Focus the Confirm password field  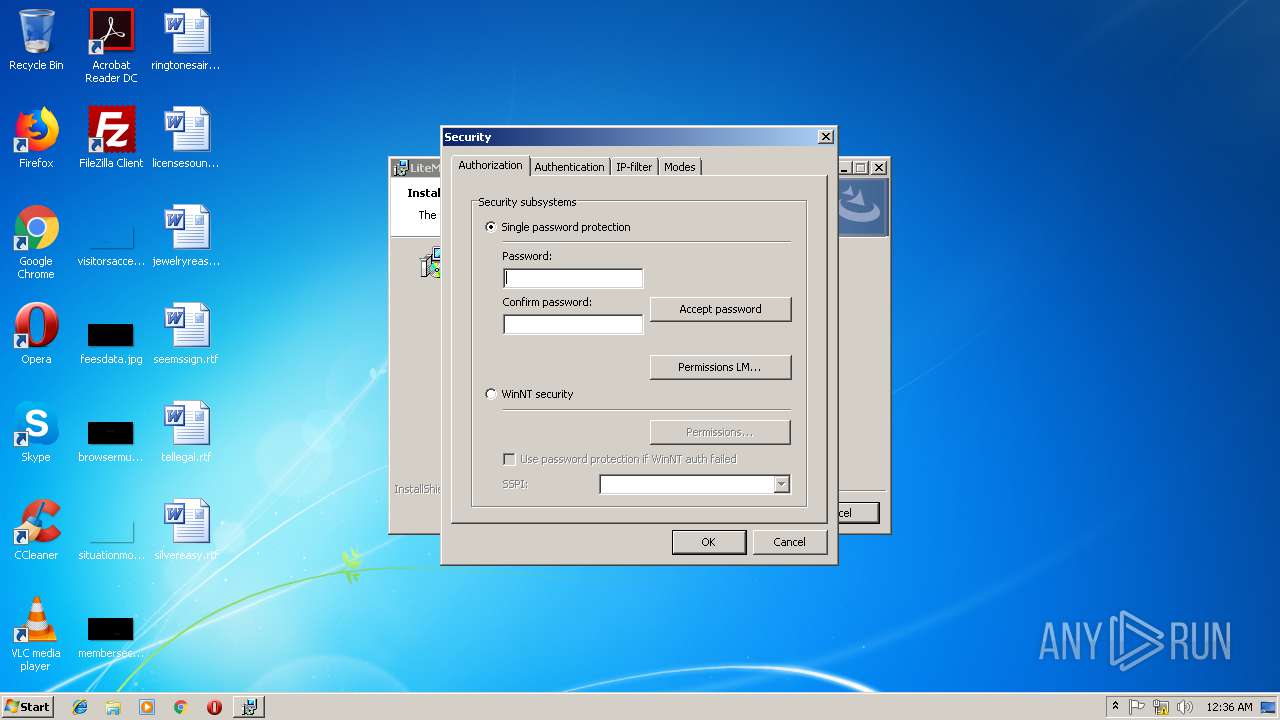click(573, 324)
